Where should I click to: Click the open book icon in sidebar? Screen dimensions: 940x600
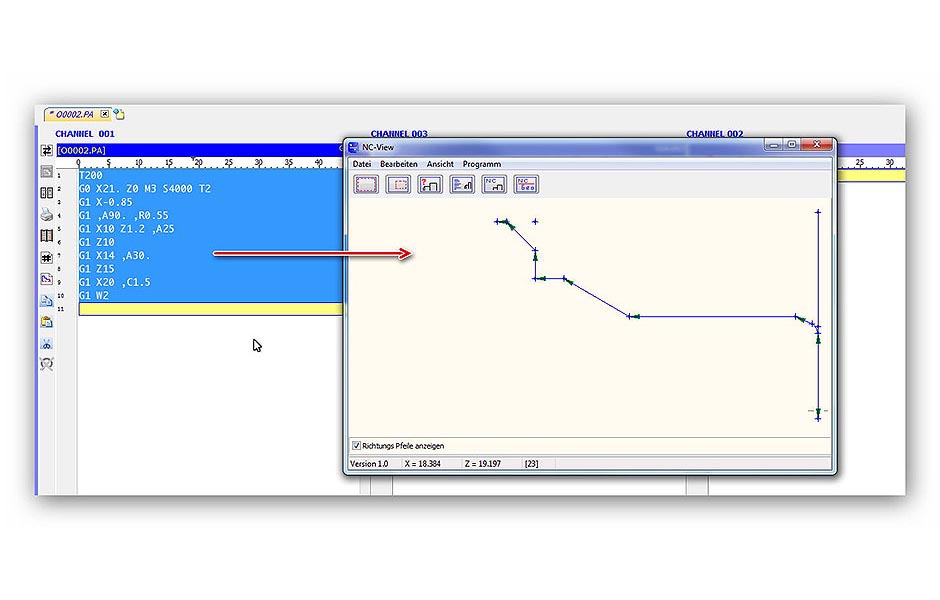[46, 236]
